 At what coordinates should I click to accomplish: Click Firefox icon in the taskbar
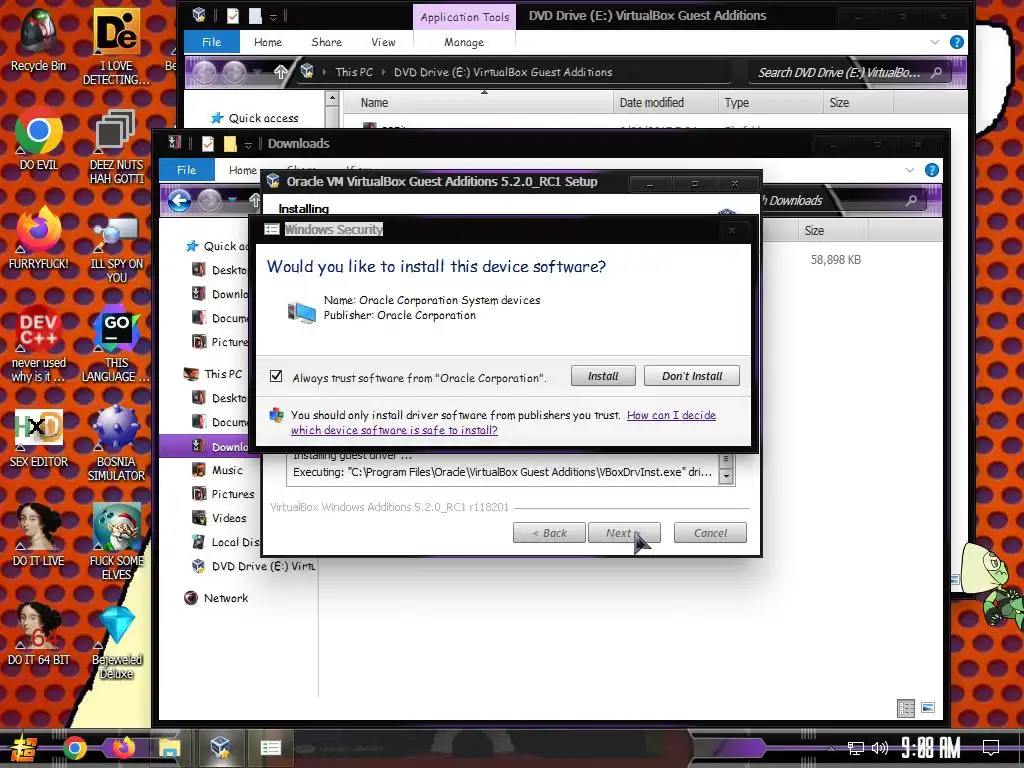point(123,748)
